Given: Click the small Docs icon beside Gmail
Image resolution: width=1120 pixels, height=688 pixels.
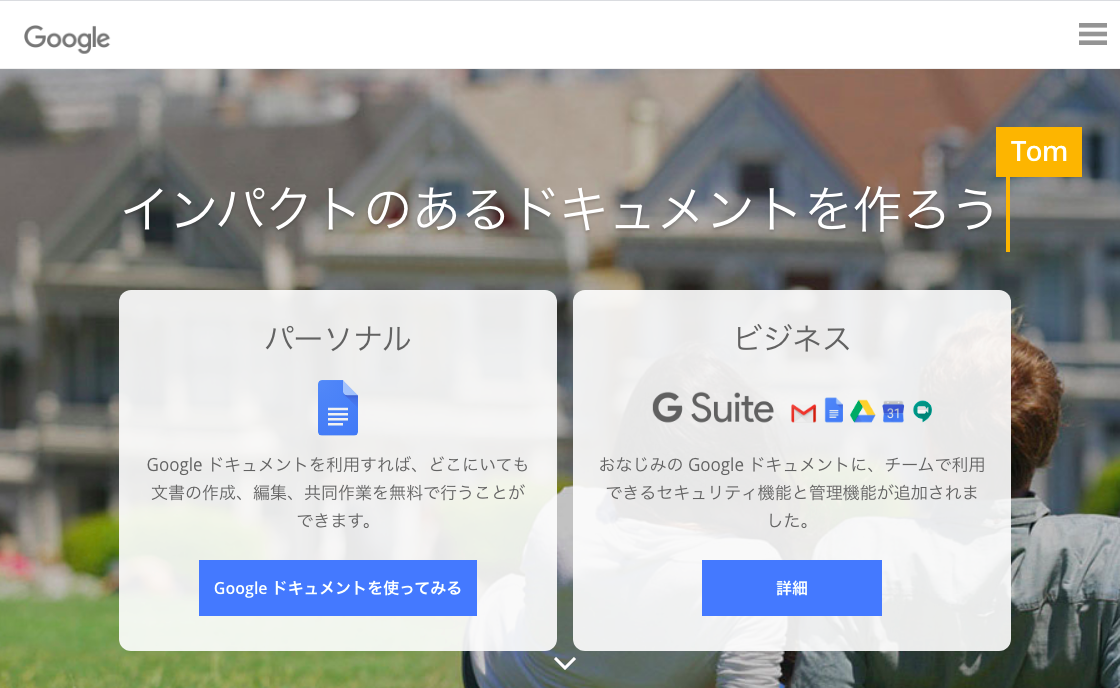Looking at the screenshot, I should (834, 410).
